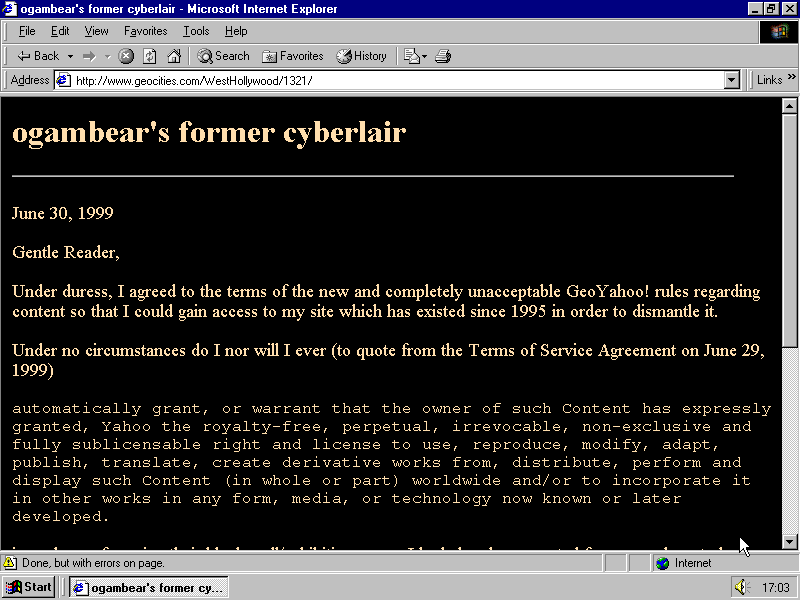Click the paragraph starting 'Under no circumstances'
800x600 pixels.
pyautogui.click(x=388, y=360)
